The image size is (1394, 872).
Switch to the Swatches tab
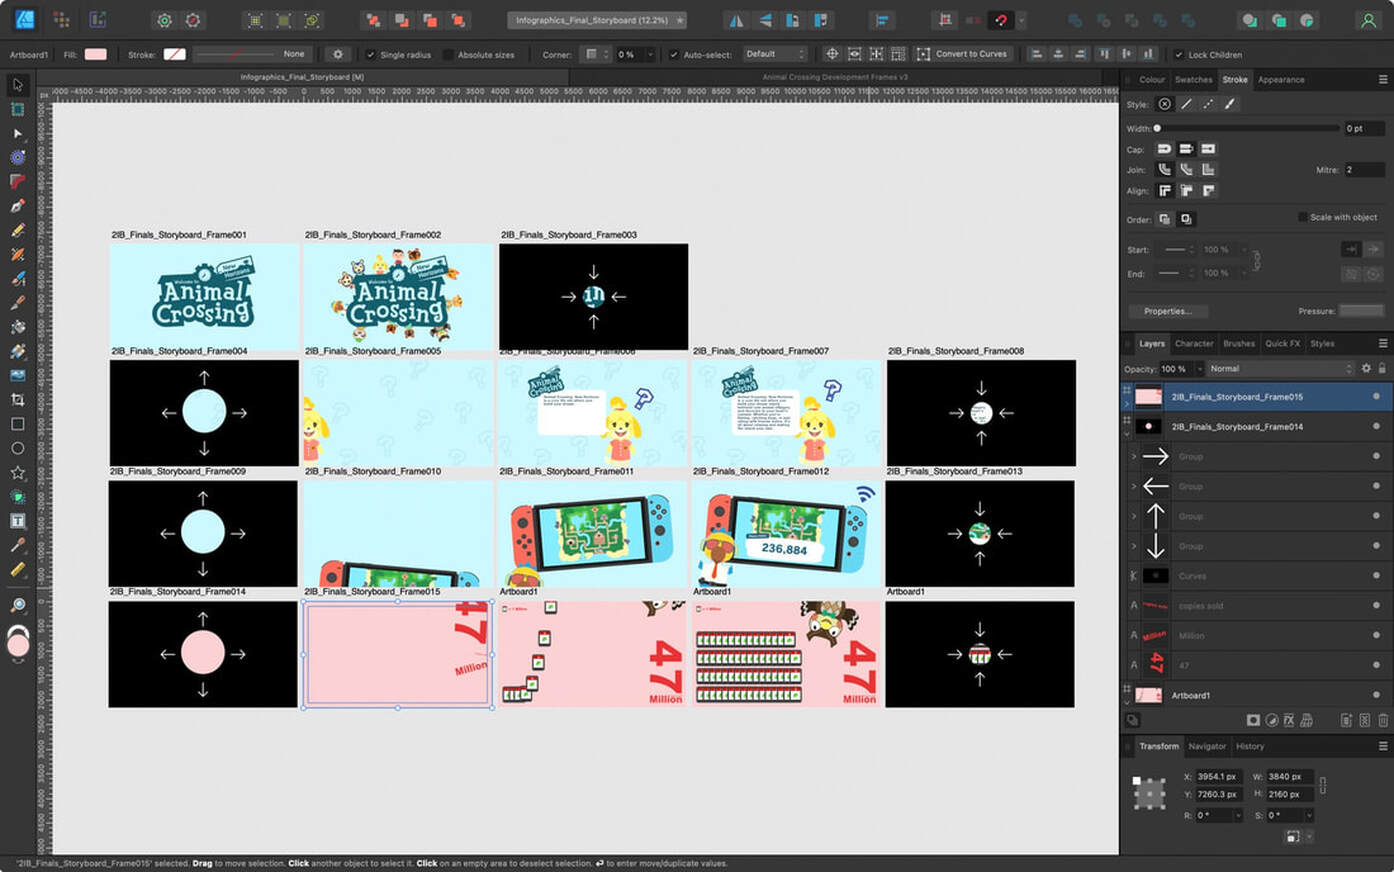click(1193, 80)
